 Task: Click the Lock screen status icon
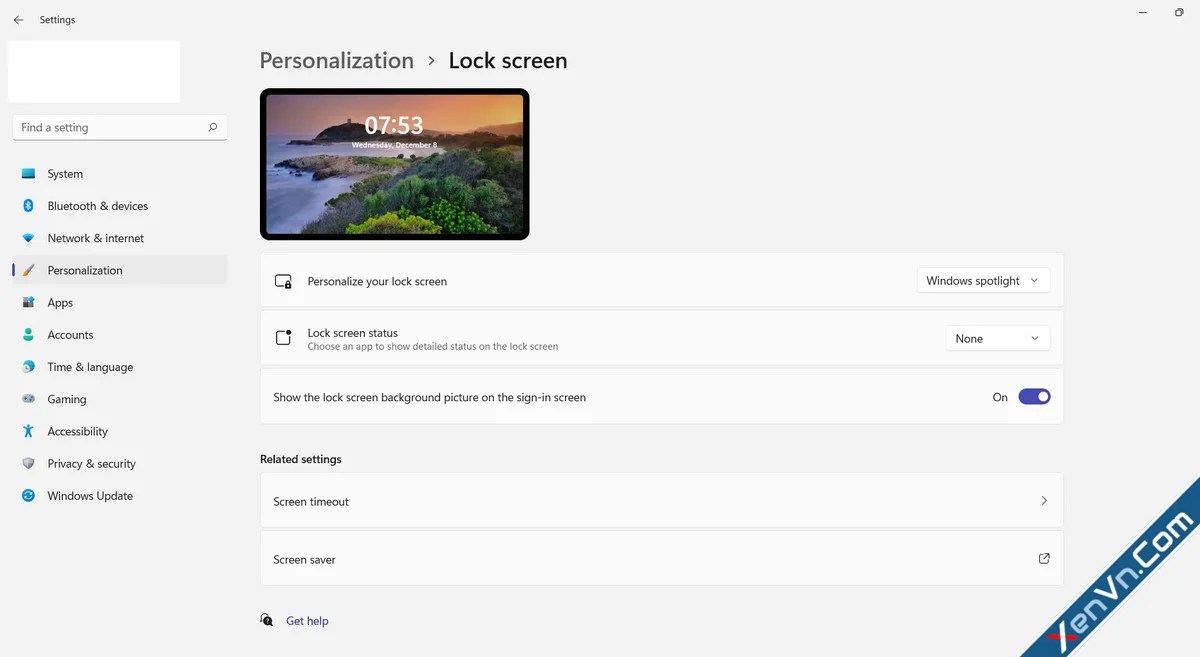tap(284, 337)
